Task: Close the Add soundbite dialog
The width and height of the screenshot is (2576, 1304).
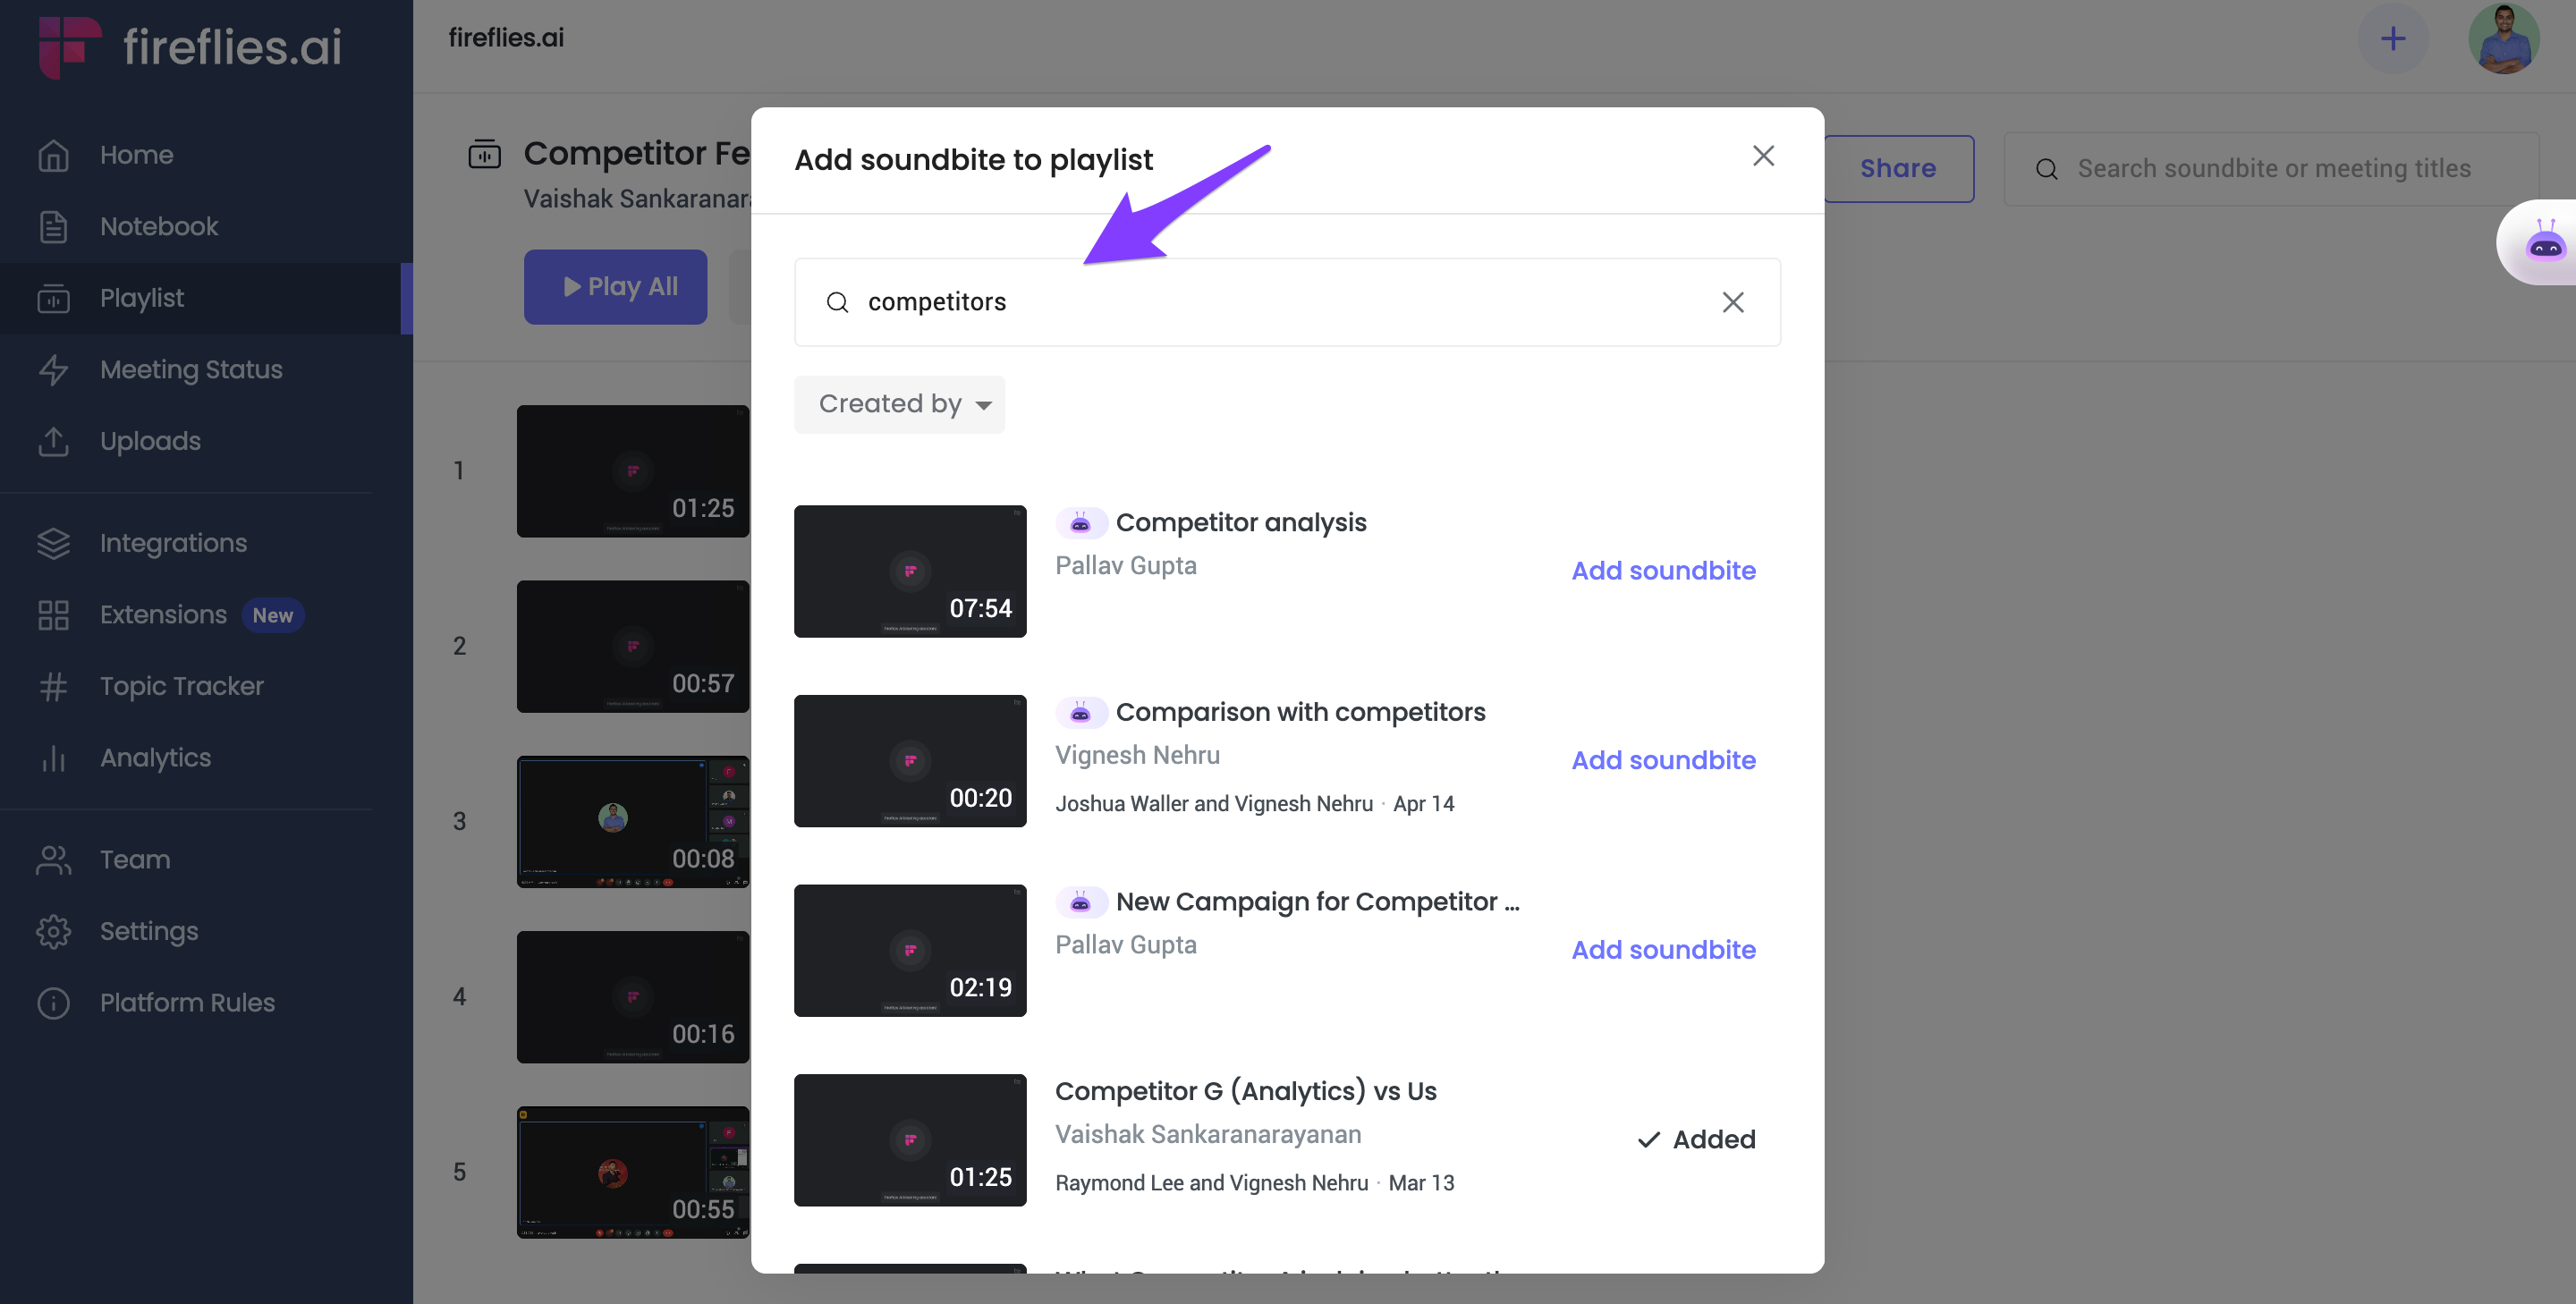Action: [x=1763, y=156]
